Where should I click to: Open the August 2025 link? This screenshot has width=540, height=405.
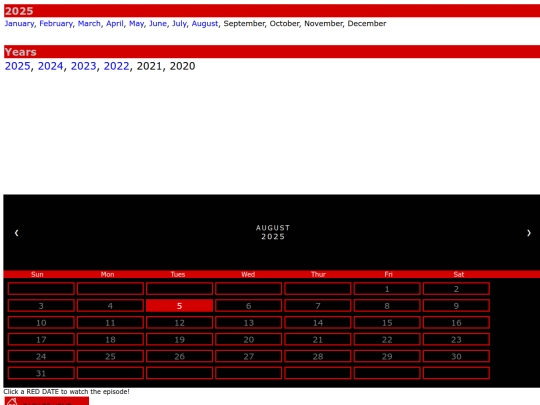pos(205,23)
